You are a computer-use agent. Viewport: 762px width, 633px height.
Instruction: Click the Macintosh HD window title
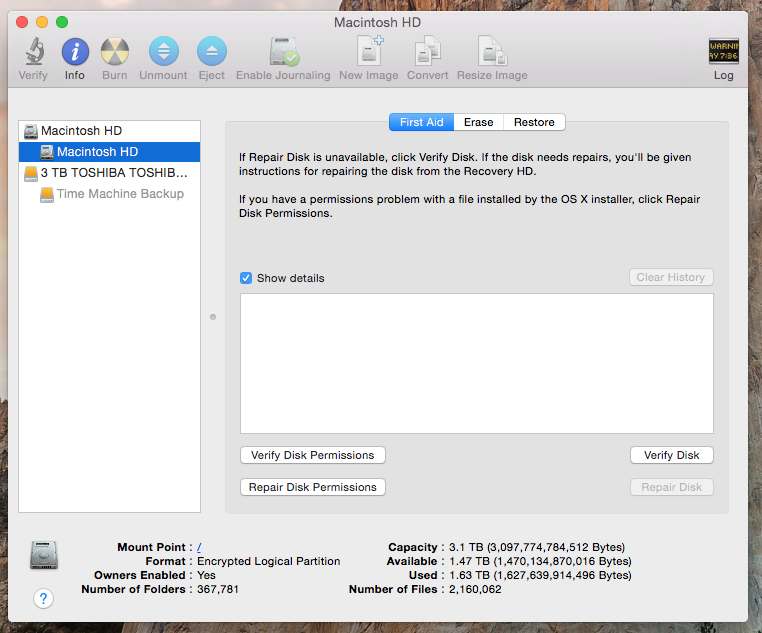377,22
